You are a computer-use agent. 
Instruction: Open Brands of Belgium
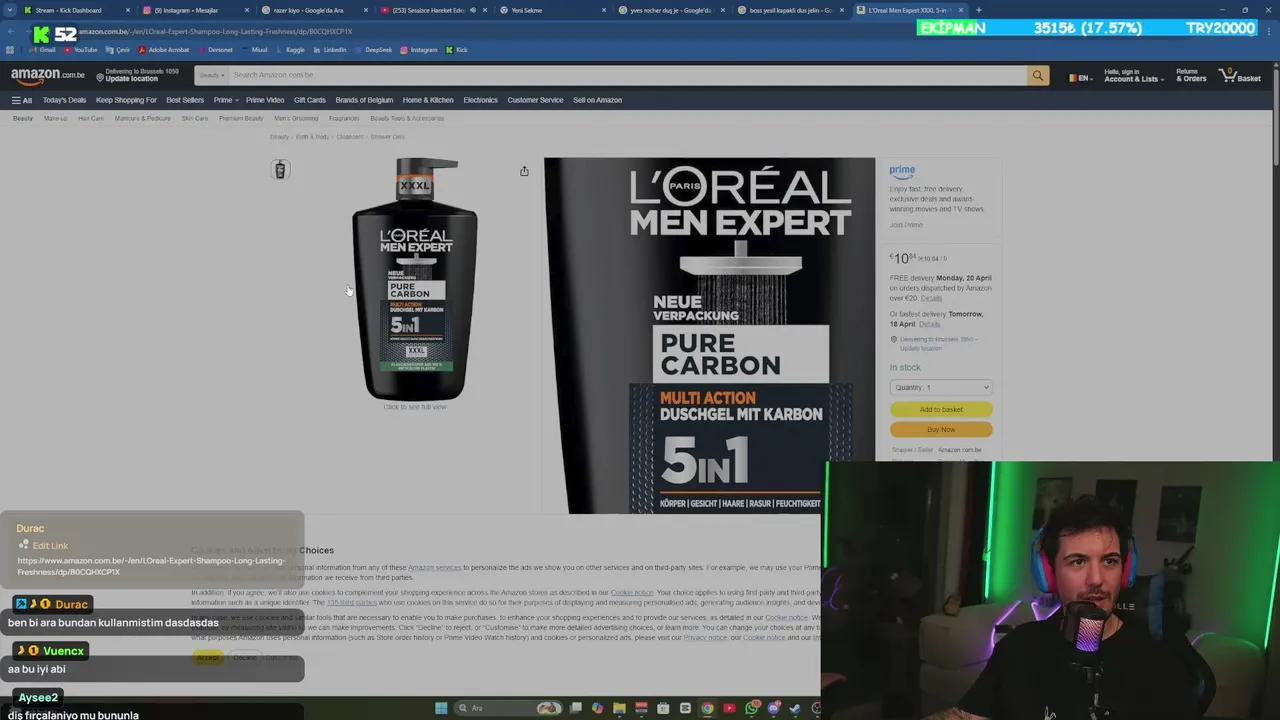[364, 100]
